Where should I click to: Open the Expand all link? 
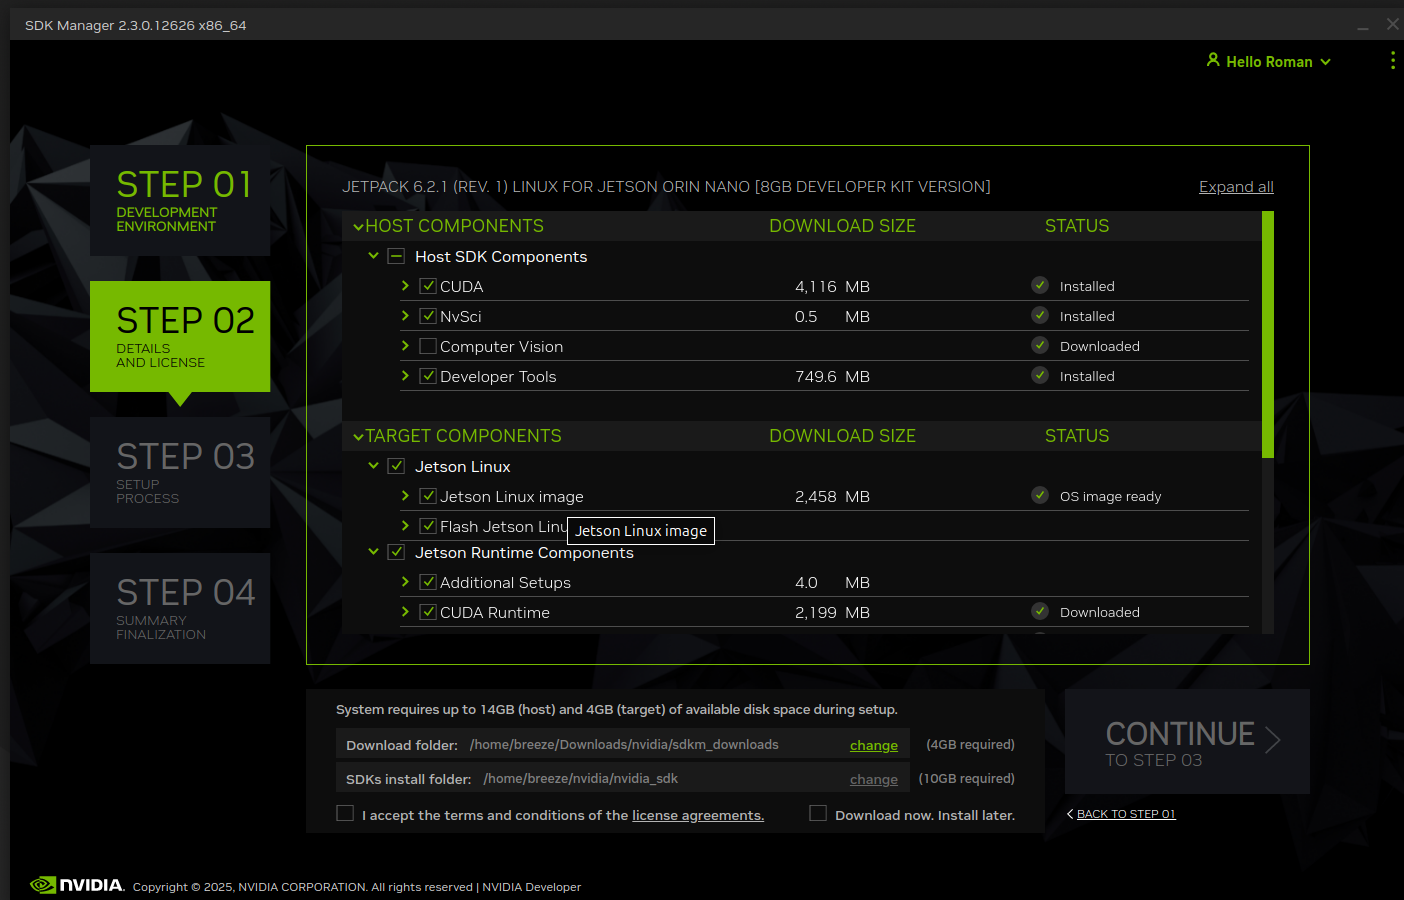tap(1236, 187)
